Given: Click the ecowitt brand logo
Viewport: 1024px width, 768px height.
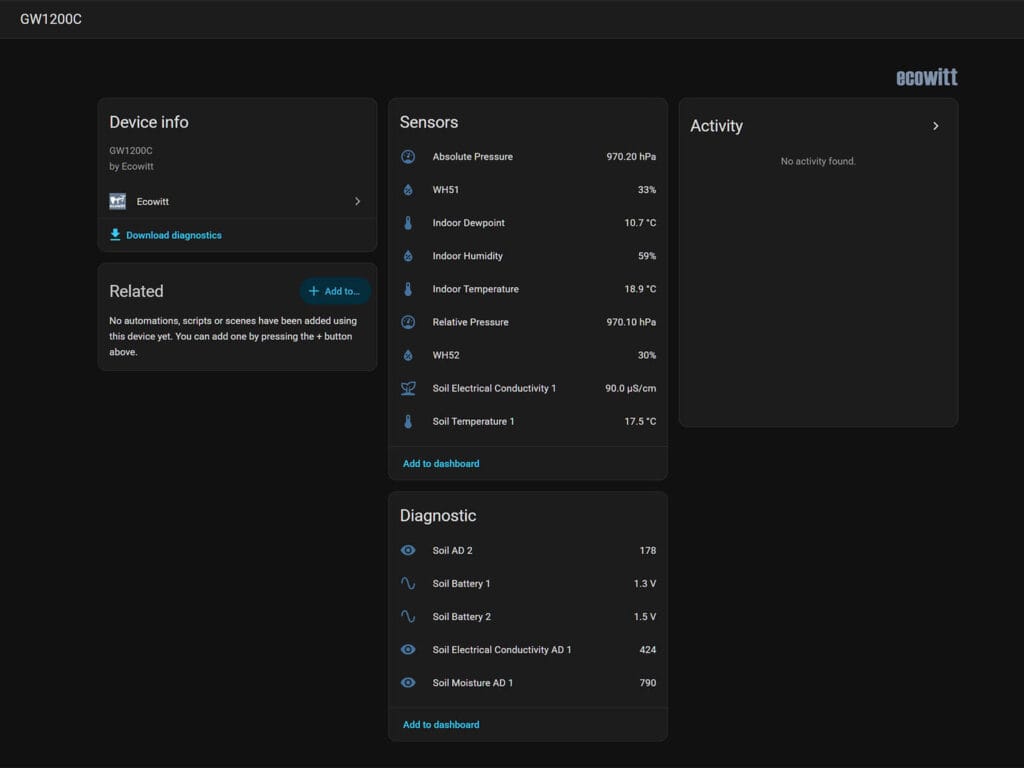Looking at the screenshot, I should [926, 77].
